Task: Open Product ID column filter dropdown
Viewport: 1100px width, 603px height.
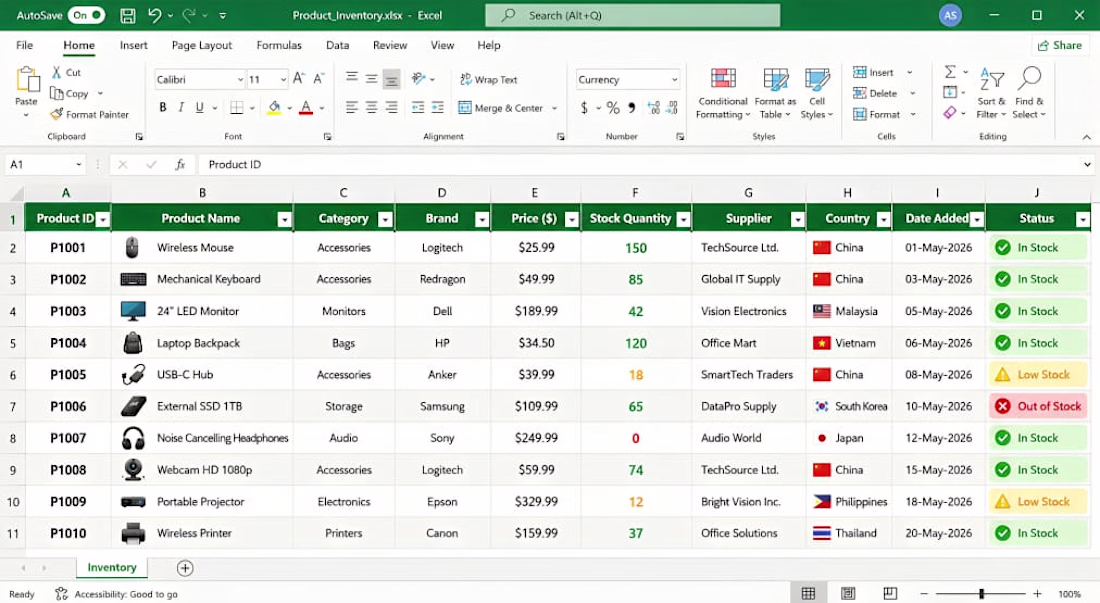Action: click(x=103, y=220)
